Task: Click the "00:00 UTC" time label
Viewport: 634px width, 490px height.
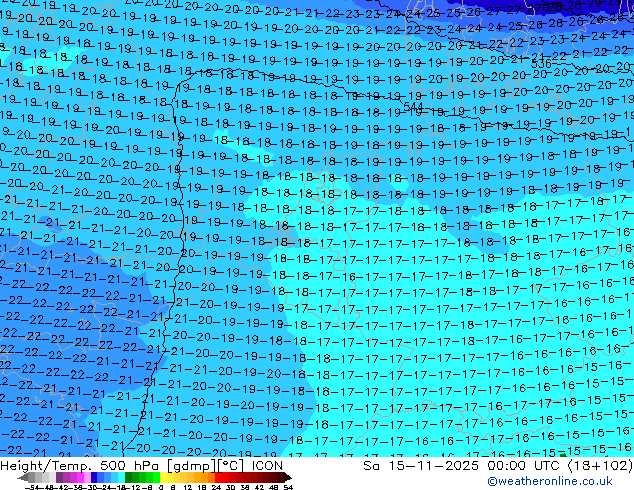Action: (525, 466)
